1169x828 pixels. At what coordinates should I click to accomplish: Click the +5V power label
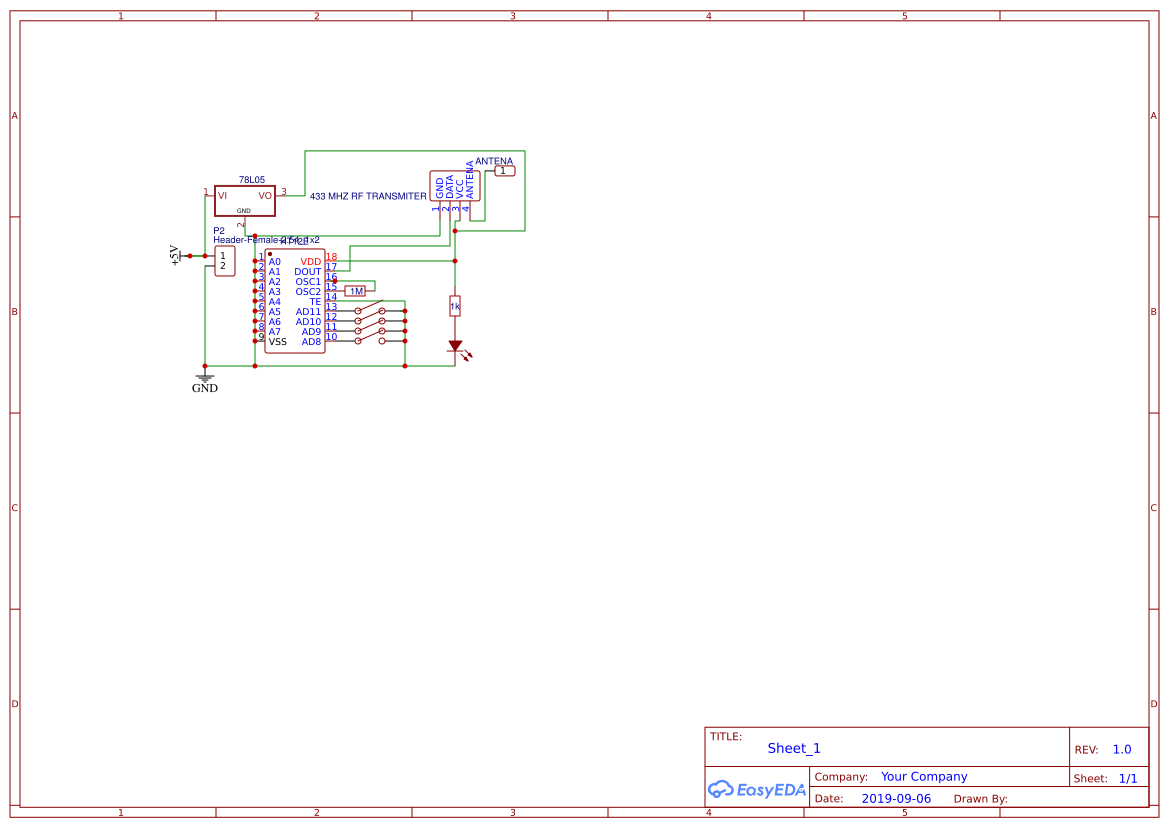176,256
